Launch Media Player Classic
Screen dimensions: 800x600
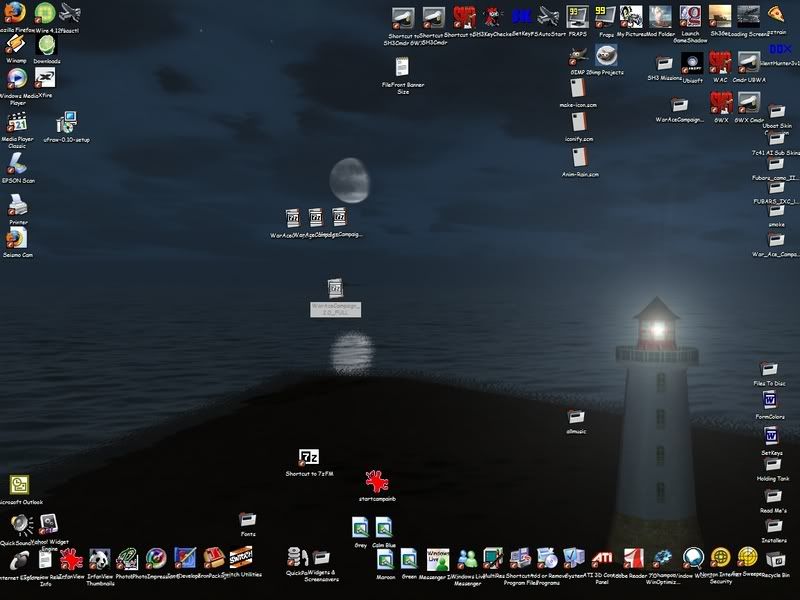17,122
